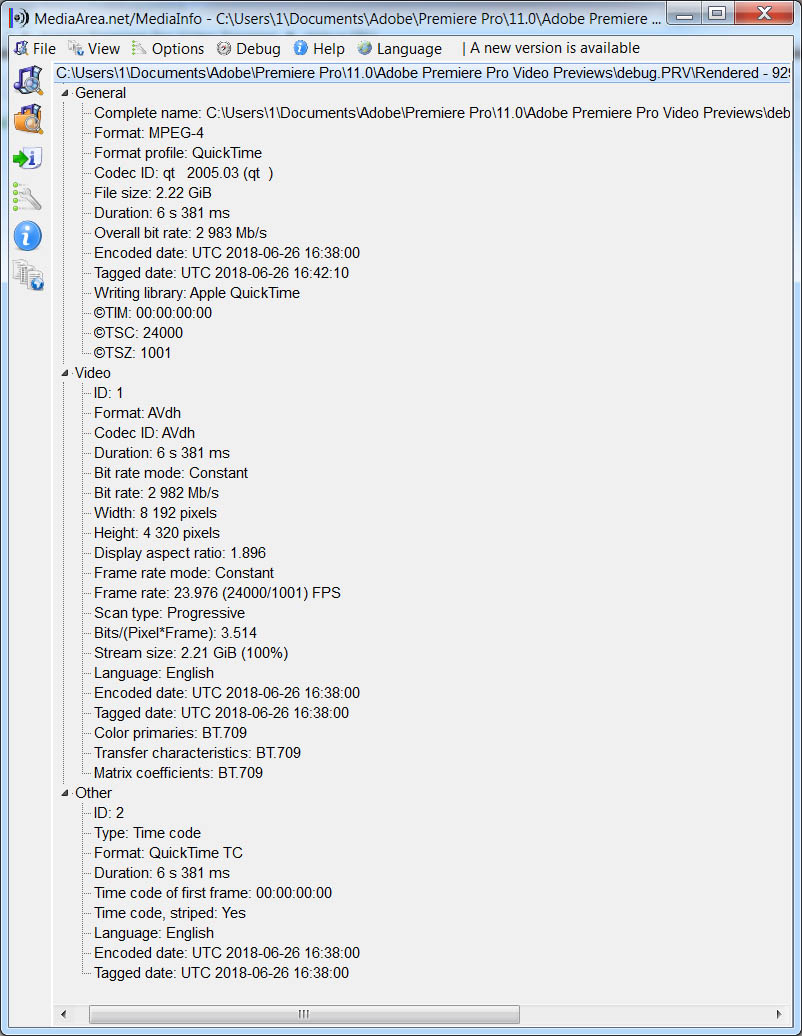Viewport: 802px width, 1036px height.
Task: Select 'Format: AVdh' row
Action: coord(137,413)
